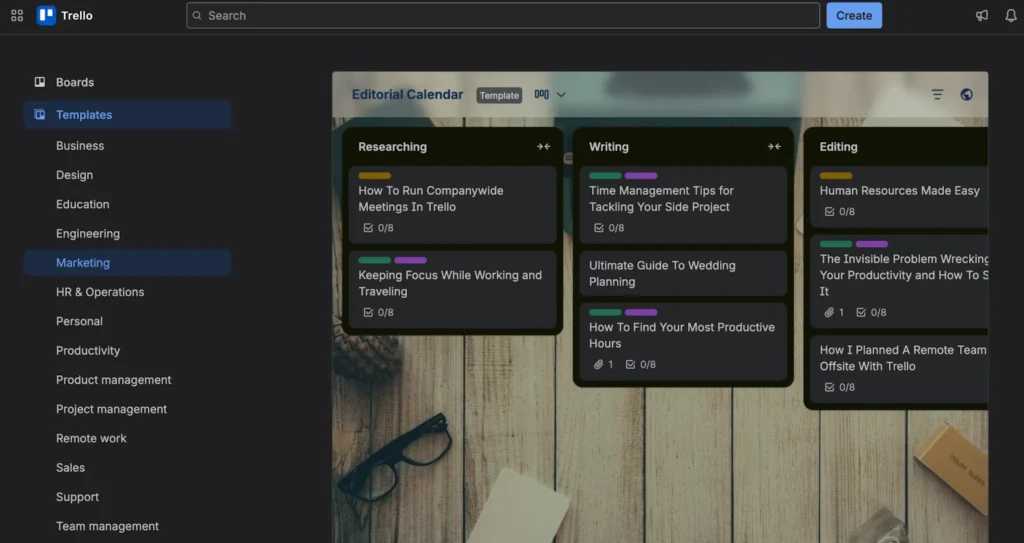The width and height of the screenshot is (1024, 543).
Task: Open the notifications bell
Action: 1010,16
